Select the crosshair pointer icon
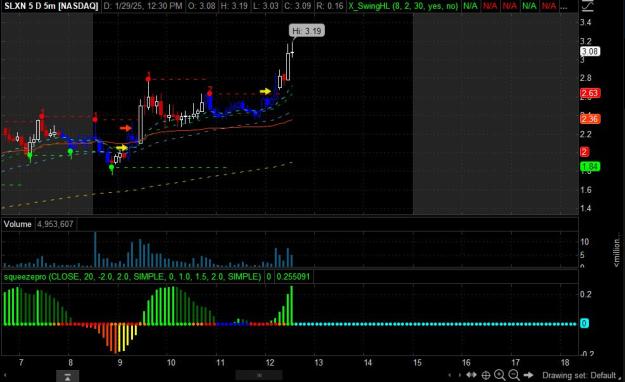The image size is (625, 382). coord(486,375)
